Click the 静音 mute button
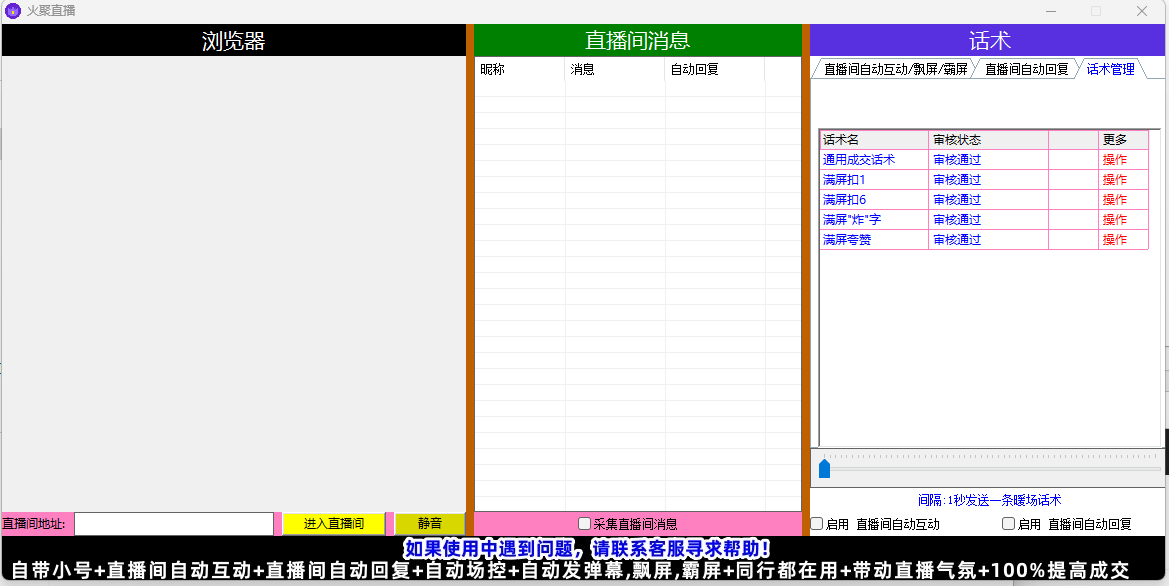This screenshot has width=1169, height=586. (x=429, y=523)
